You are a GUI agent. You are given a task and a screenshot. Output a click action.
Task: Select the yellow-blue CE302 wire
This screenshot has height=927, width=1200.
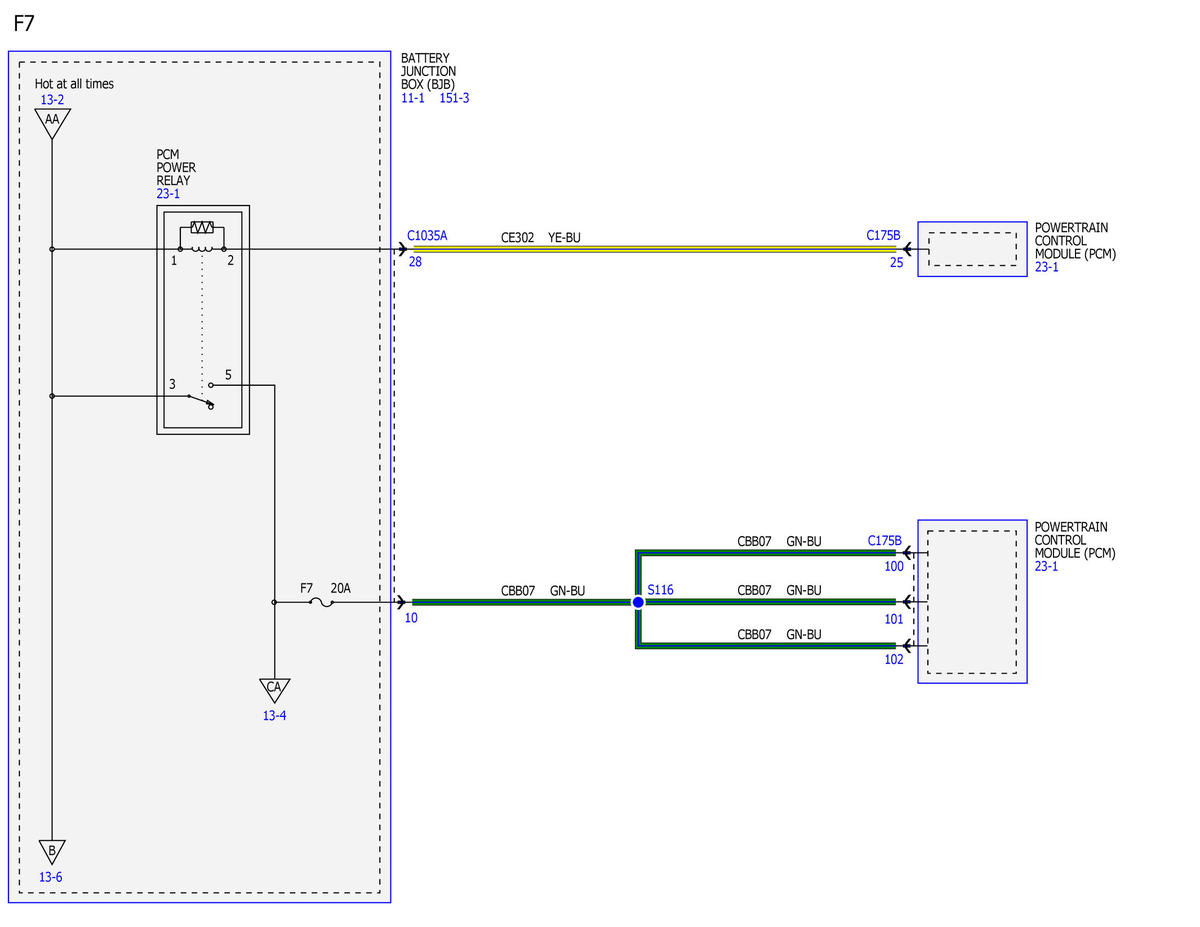click(656, 249)
